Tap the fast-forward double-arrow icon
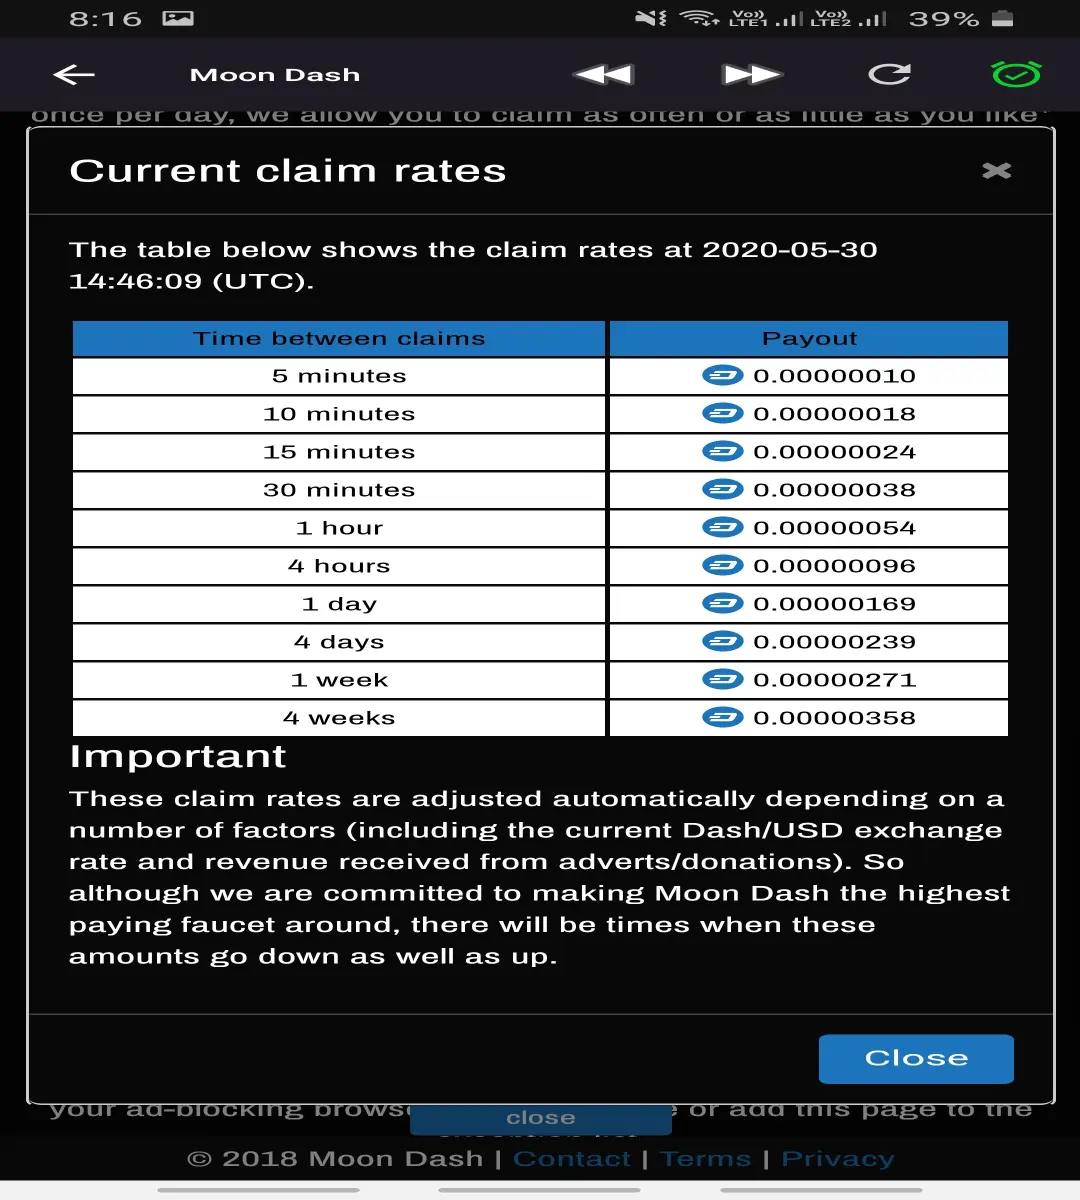 (x=751, y=75)
